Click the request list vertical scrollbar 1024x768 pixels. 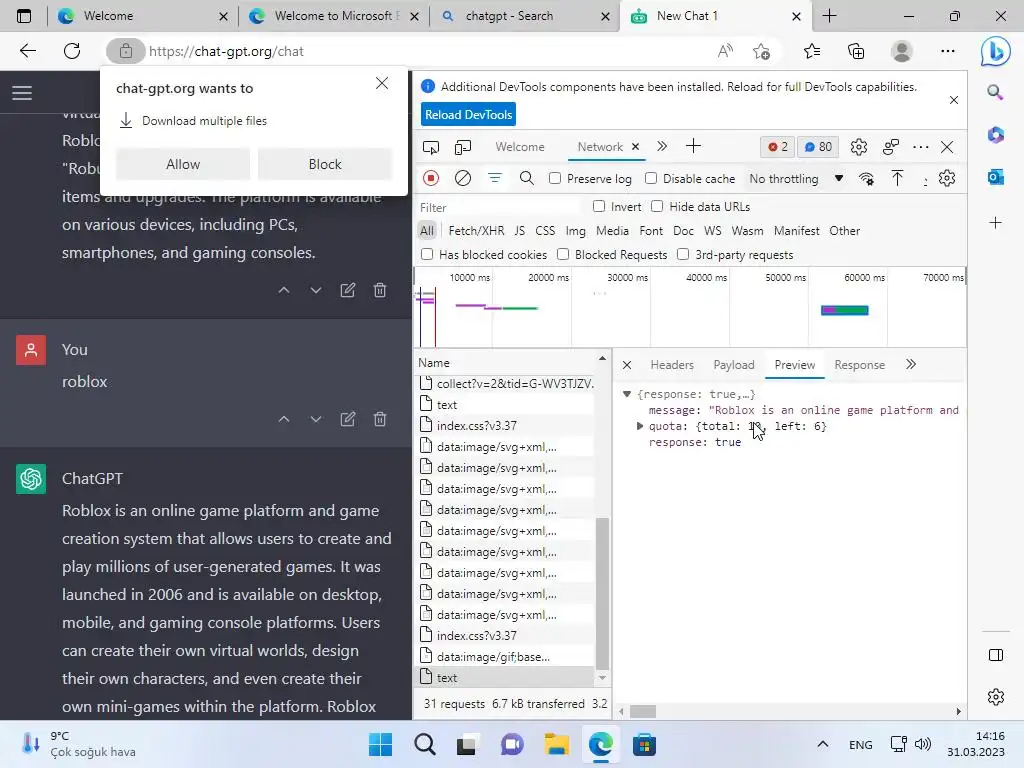[602, 594]
